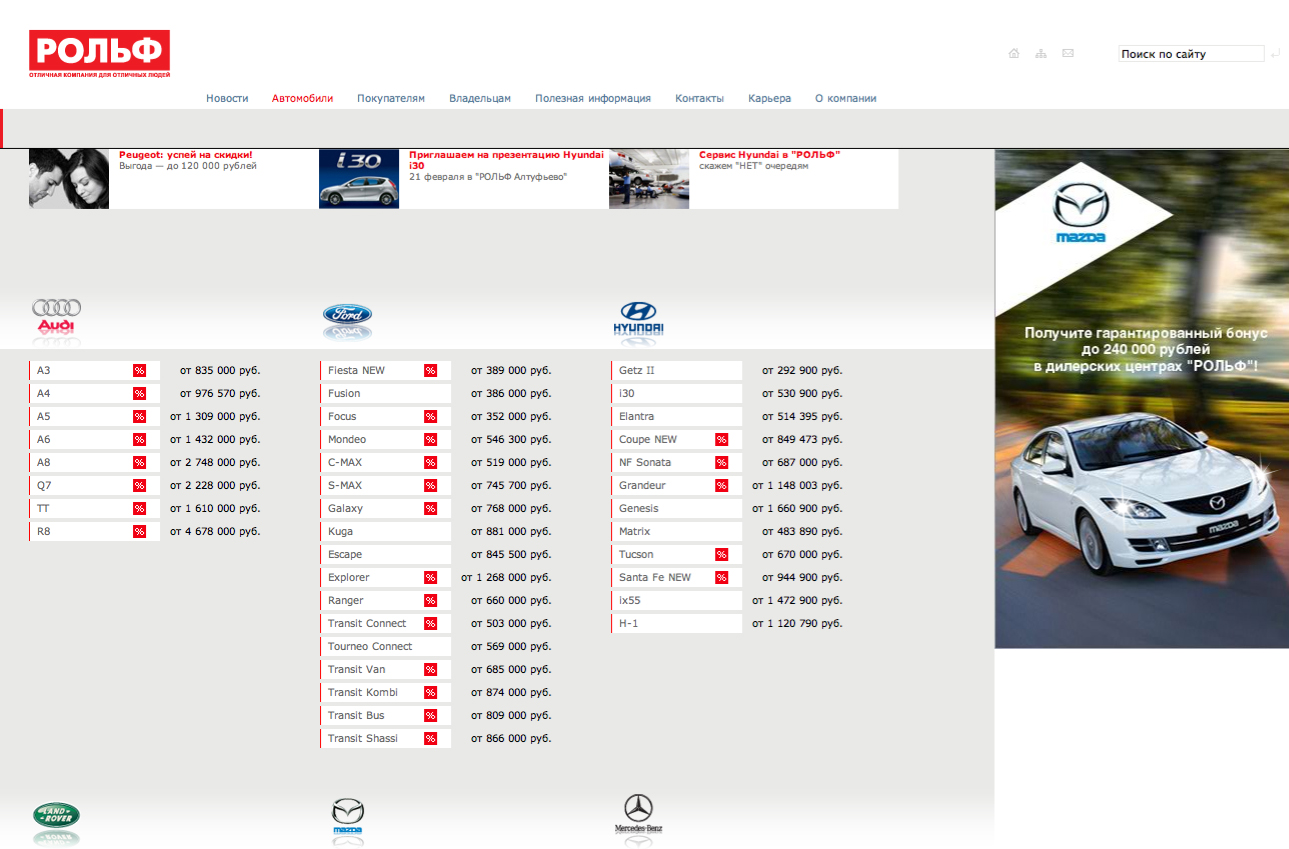Screen dimensions: 1289x849
Task: Click the discount % icon for Audi R8
Action: pos(139,532)
